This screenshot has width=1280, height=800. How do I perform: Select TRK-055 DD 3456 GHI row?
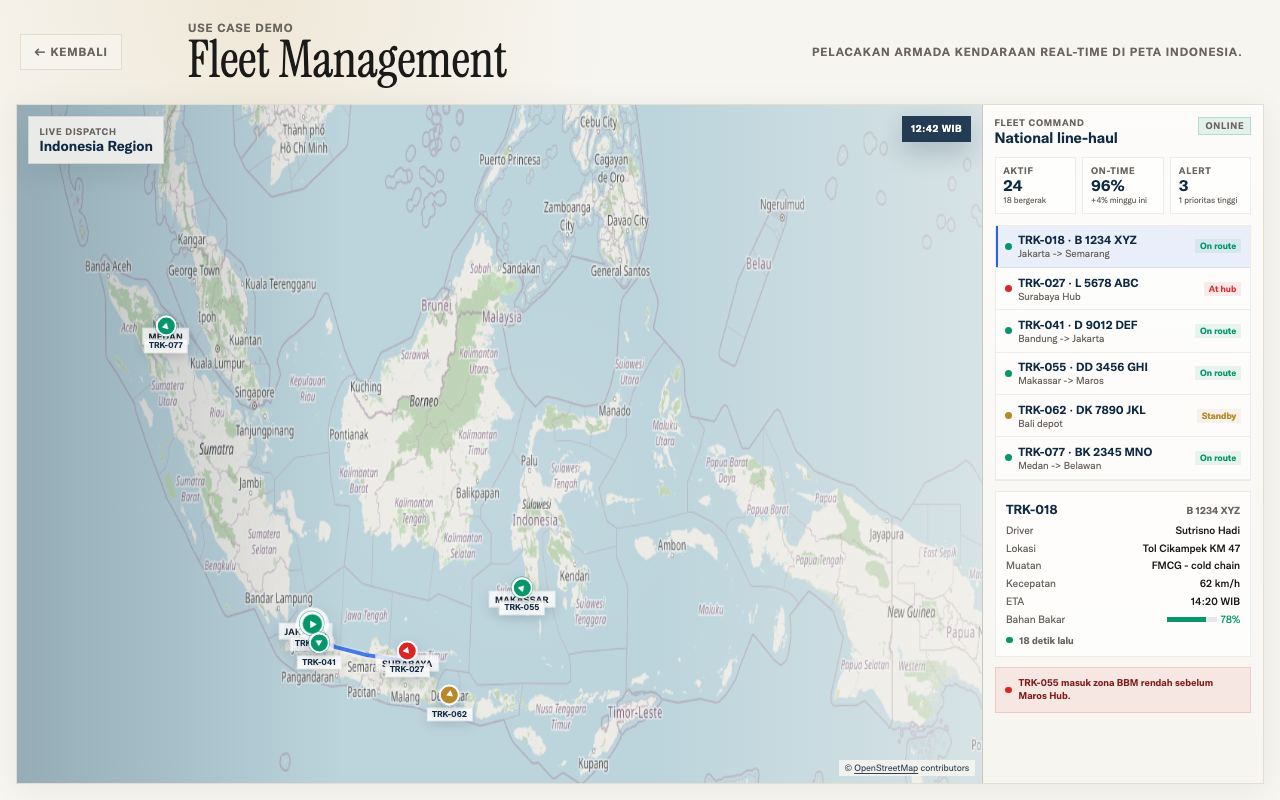point(1123,373)
